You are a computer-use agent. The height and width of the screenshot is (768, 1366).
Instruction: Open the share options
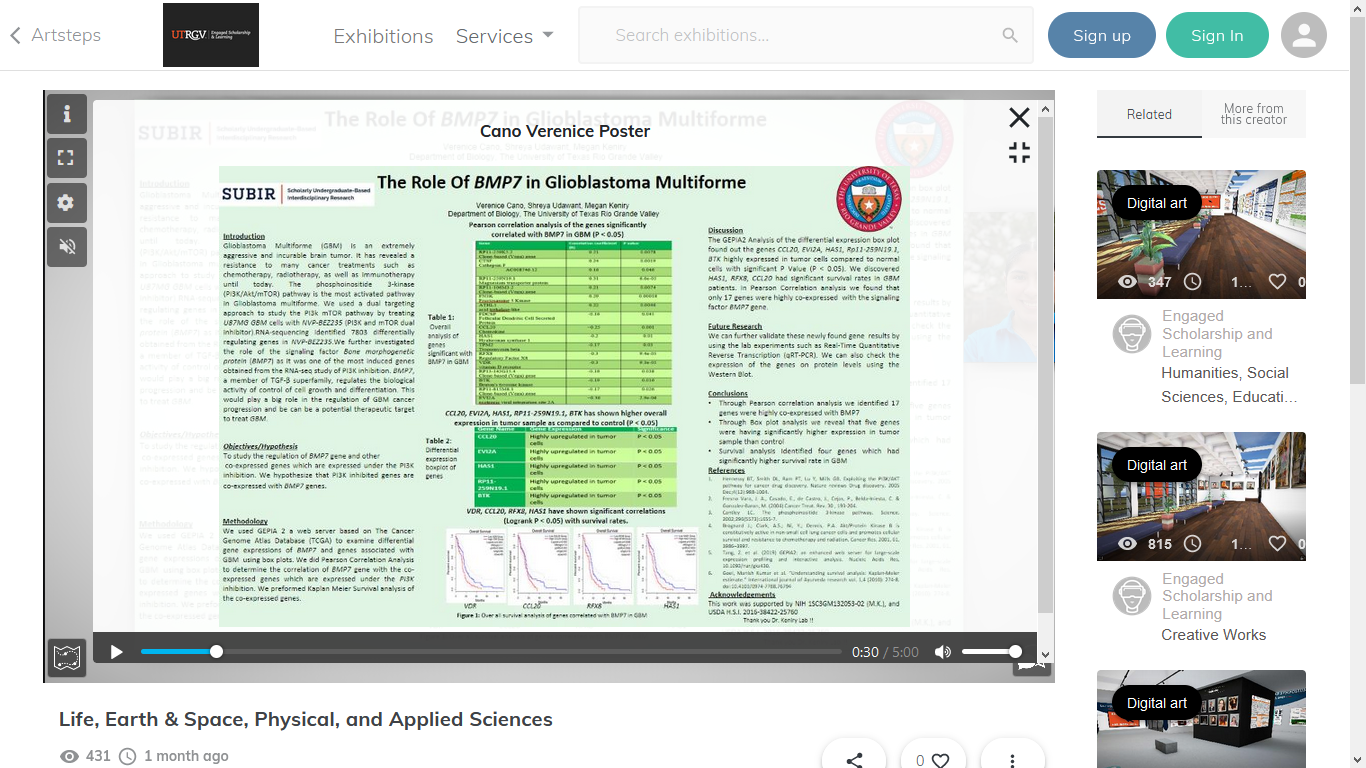853,758
